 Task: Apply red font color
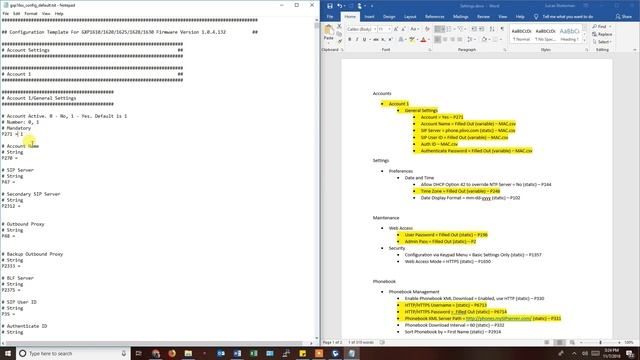click(423, 40)
